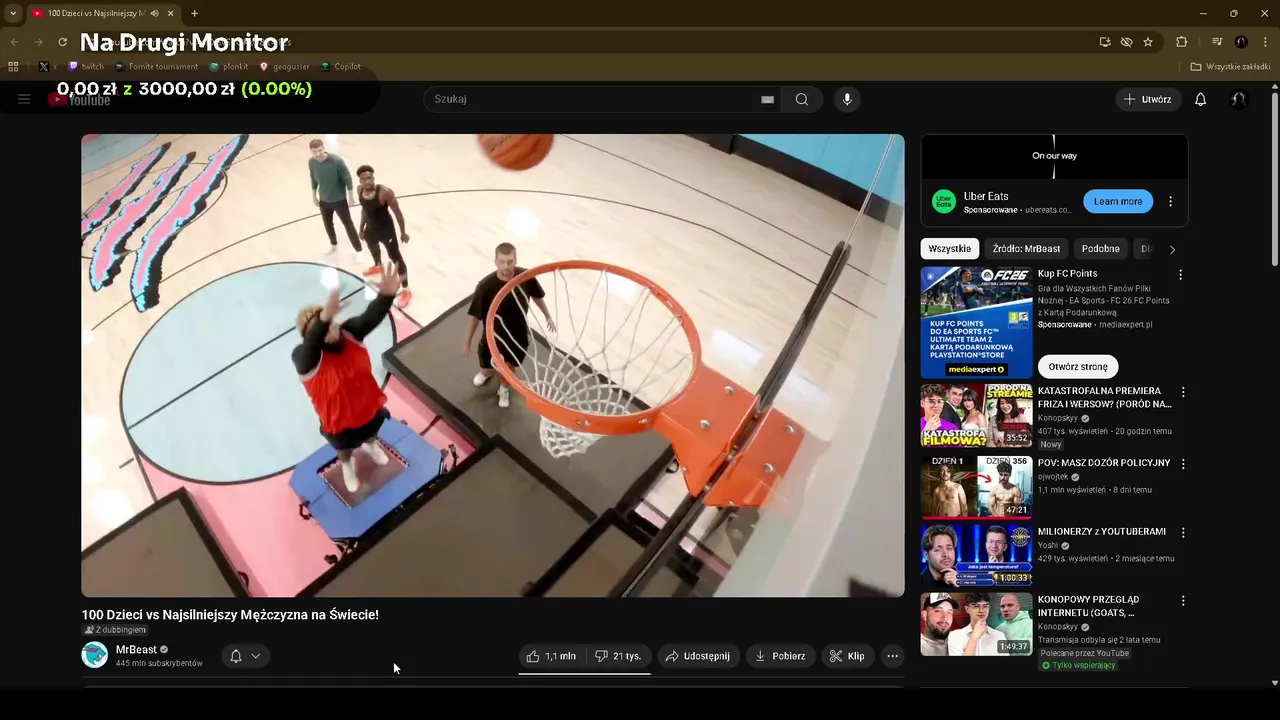Download video with Pobierz button
The width and height of the screenshot is (1280, 720).
click(780, 656)
